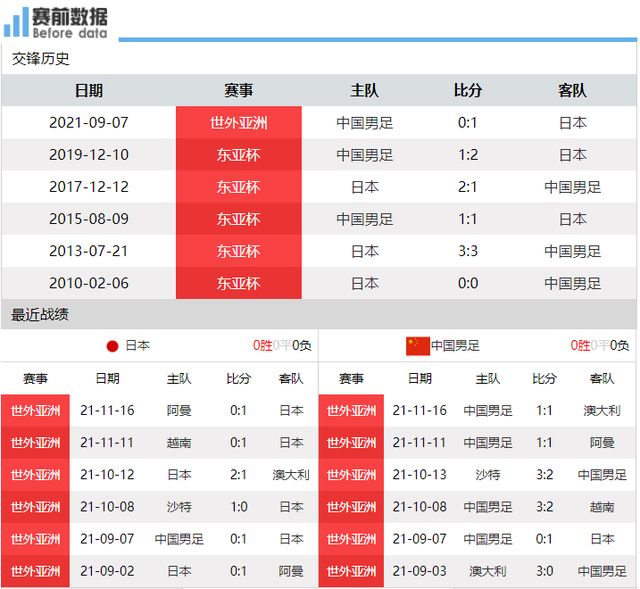The width and height of the screenshot is (640, 589).
Task: Click the 主队 header in 交锋历史 table
Action: pyautogui.click(x=364, y=90)
